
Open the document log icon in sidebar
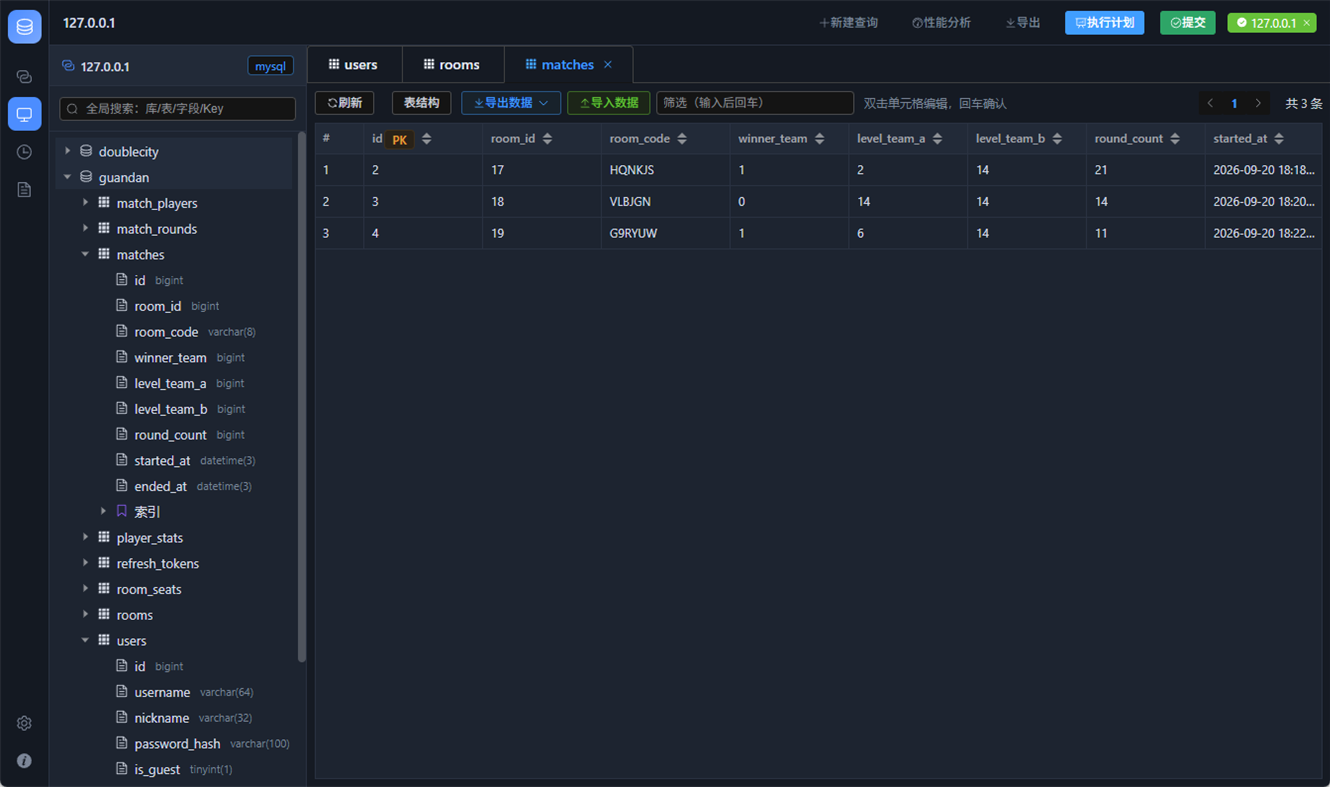(24, 190)
